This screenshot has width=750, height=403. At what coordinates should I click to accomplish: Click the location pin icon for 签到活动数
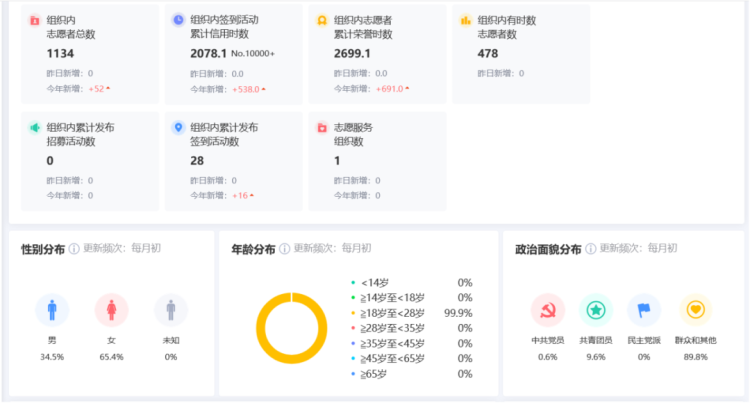178,128
